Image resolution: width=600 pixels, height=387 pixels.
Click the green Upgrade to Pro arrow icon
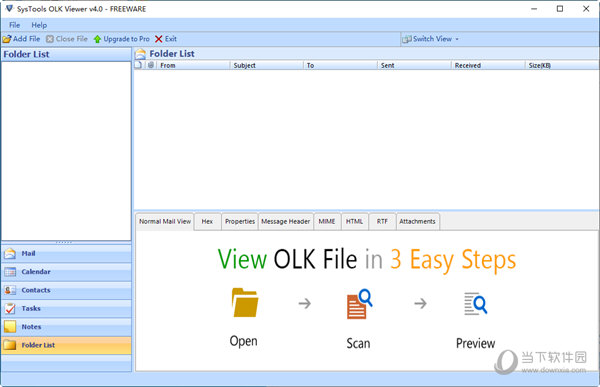(x=97, y=39)
